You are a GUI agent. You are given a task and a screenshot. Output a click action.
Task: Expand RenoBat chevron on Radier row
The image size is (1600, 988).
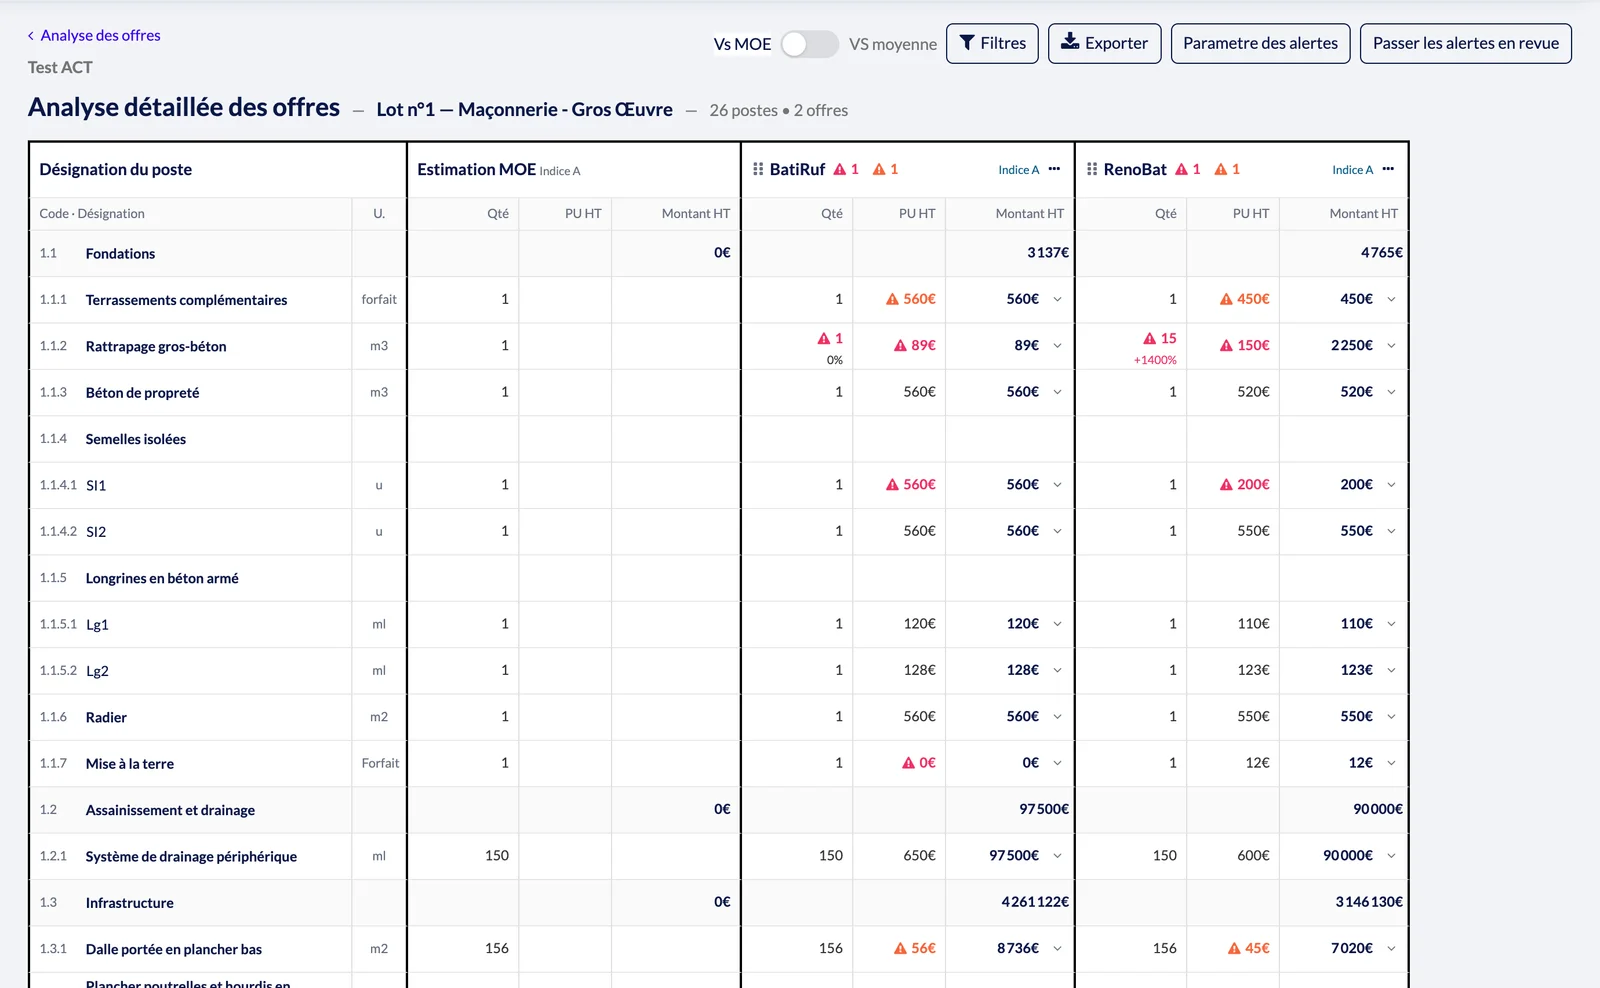coord(1391,716)
